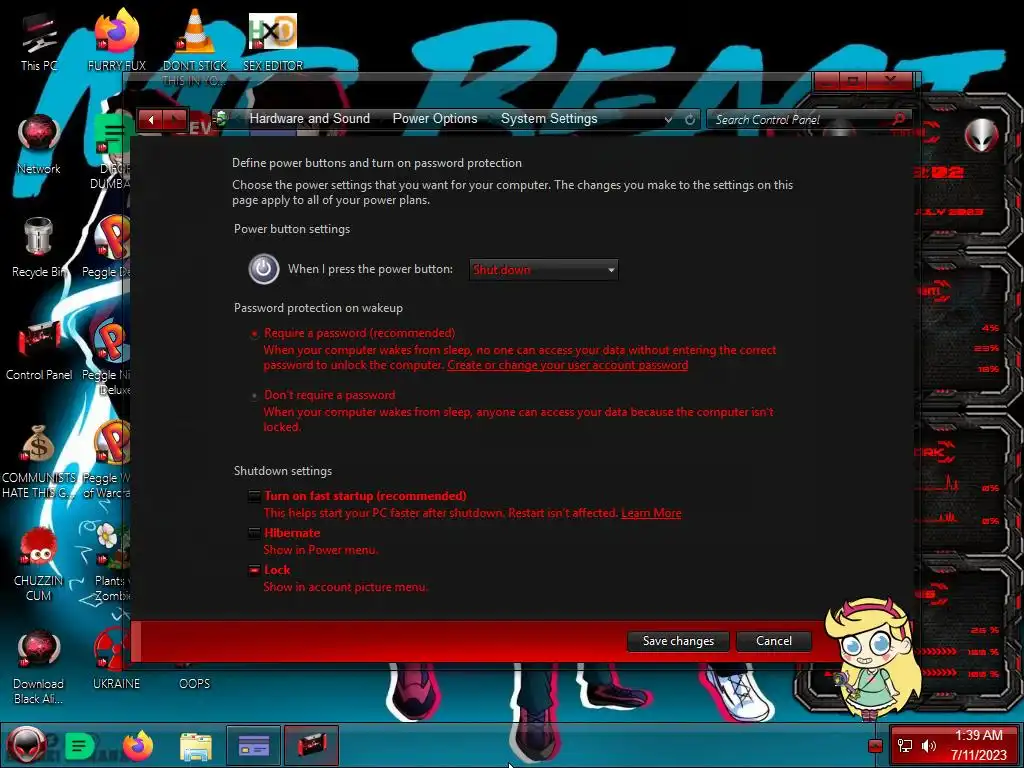Switch to the blue window taskbar app
The width and height of the screenshot is (1024, 768).
pos(253,745)
